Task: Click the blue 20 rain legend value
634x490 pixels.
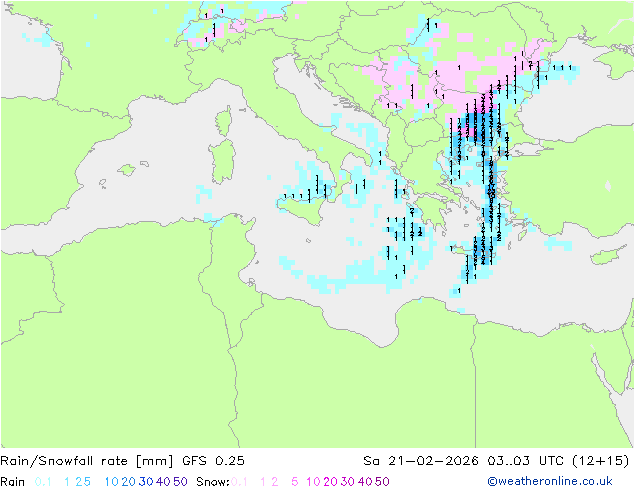Action: pyautogui.click(x=128, y=482)
